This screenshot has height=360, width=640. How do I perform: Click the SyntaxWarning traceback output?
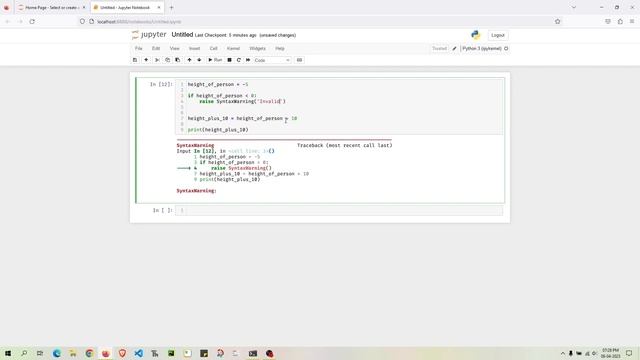pos(284,168)
